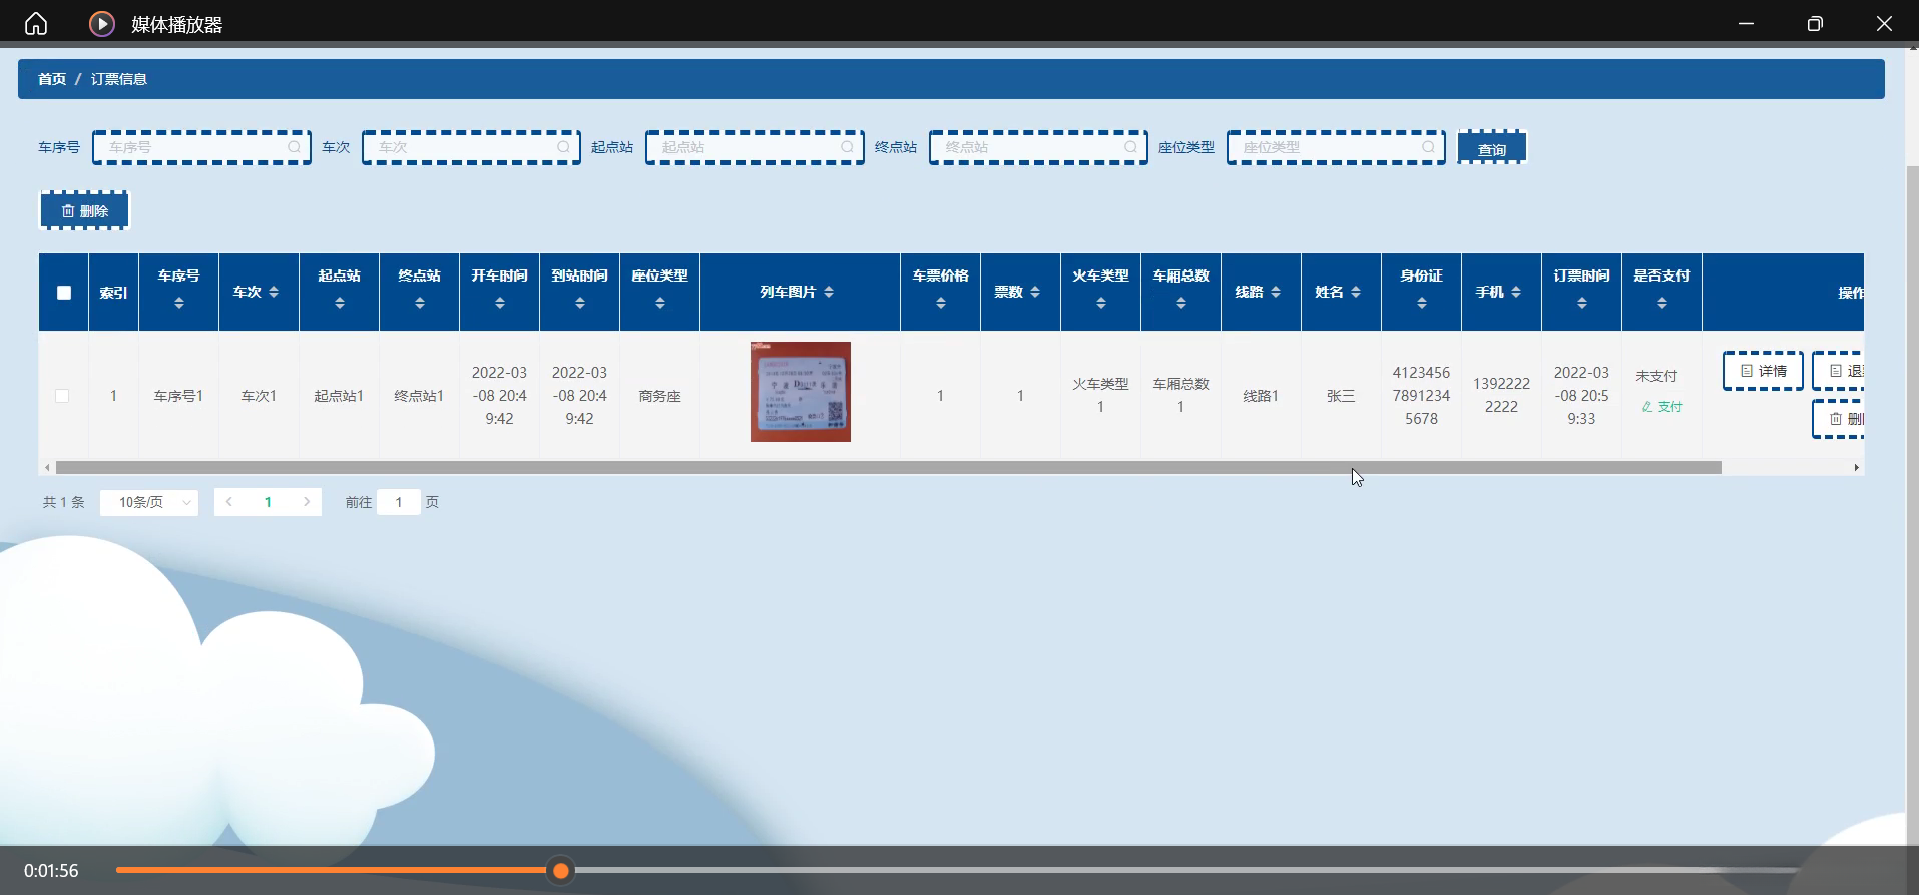
Task: Focus the 车序号 search input
Action: click(202, 147)
